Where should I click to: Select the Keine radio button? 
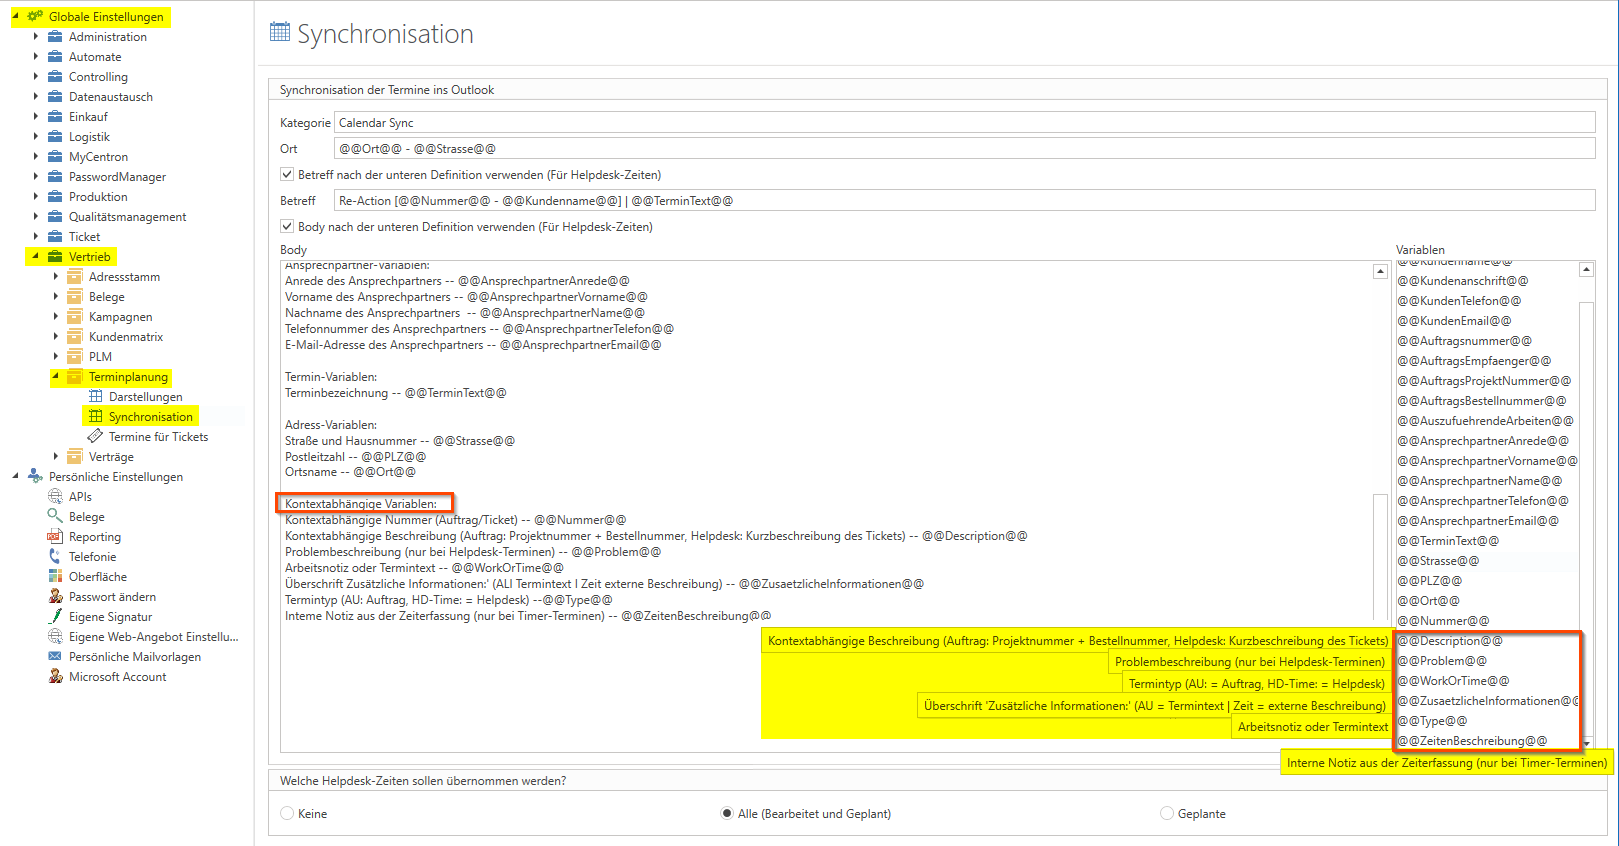click(x=287, y=814)
